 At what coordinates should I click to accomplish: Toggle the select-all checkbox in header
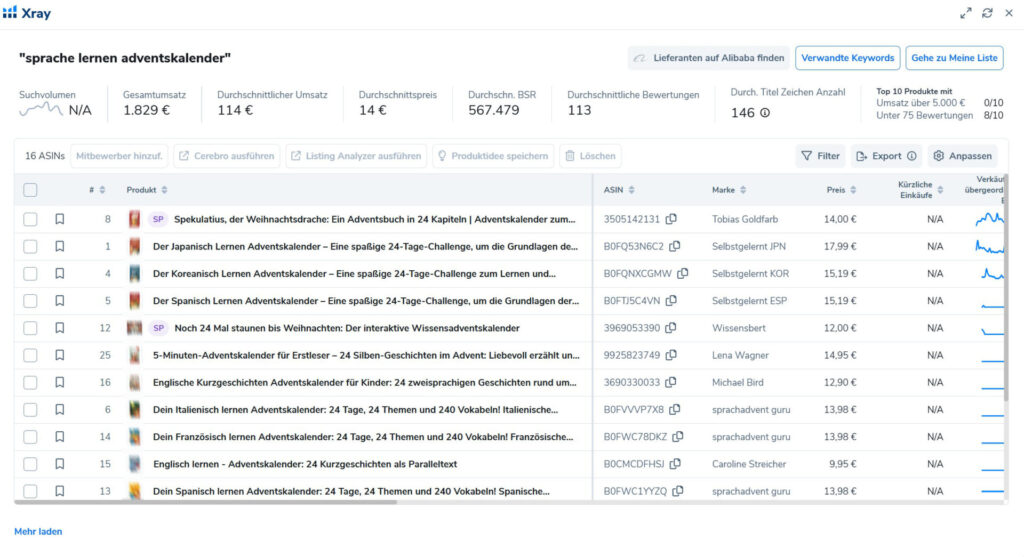point(30,190)
